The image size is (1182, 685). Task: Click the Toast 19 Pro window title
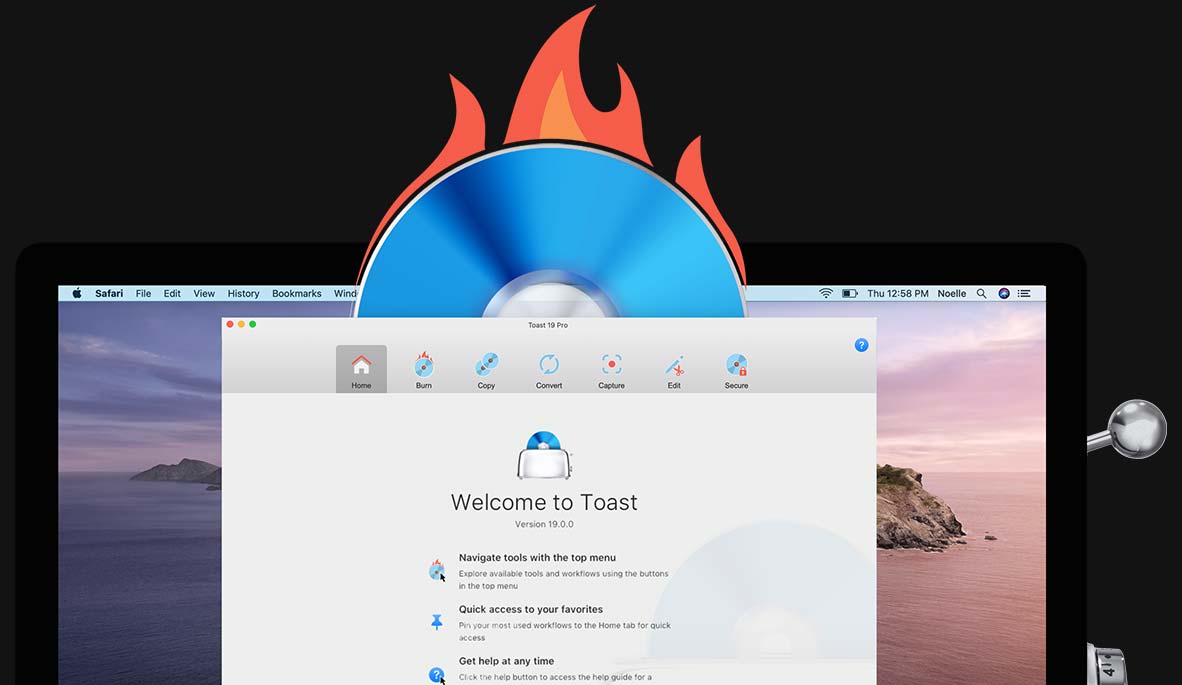548,325
